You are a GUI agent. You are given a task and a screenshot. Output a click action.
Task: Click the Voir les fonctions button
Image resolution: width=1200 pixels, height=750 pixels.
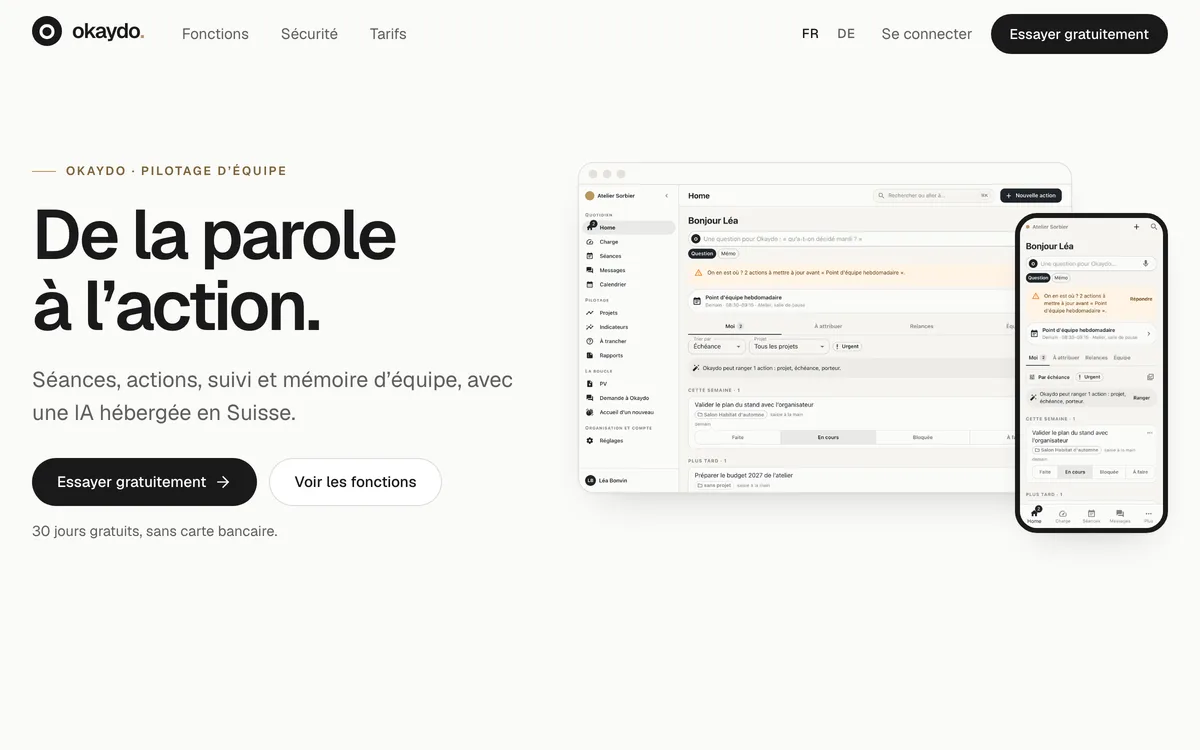[355, 482]
